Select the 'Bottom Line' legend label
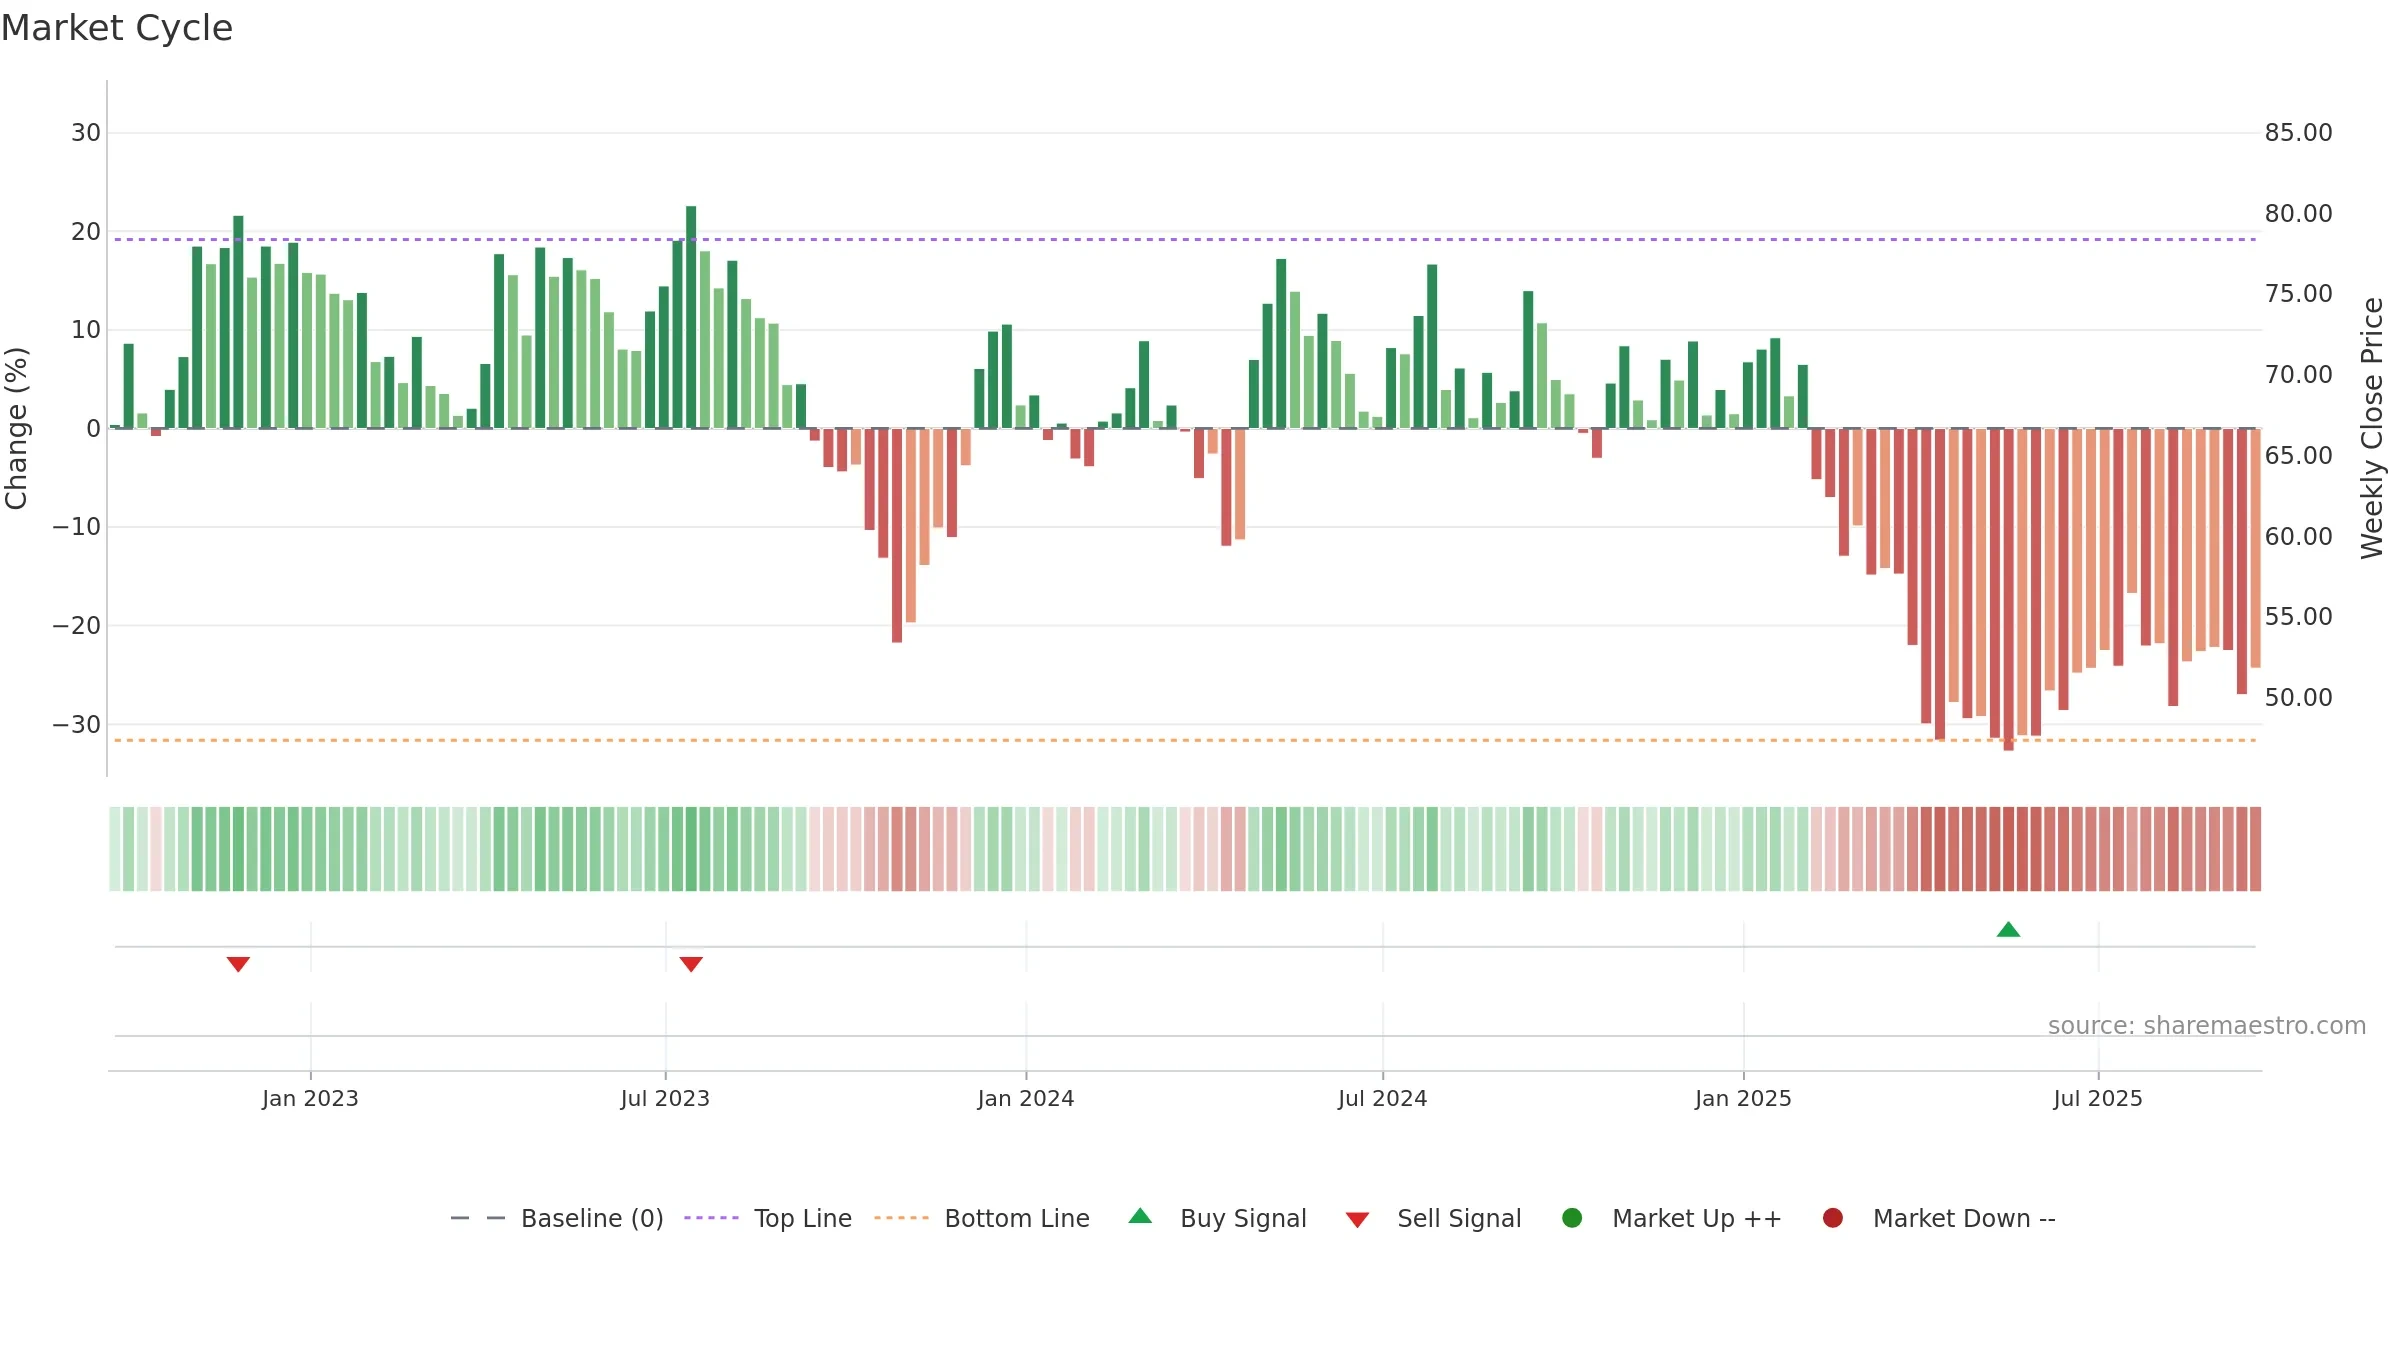The width and height of the screenshot is (2400, 1350). pyautogui.click(x=1017, y=1219)
